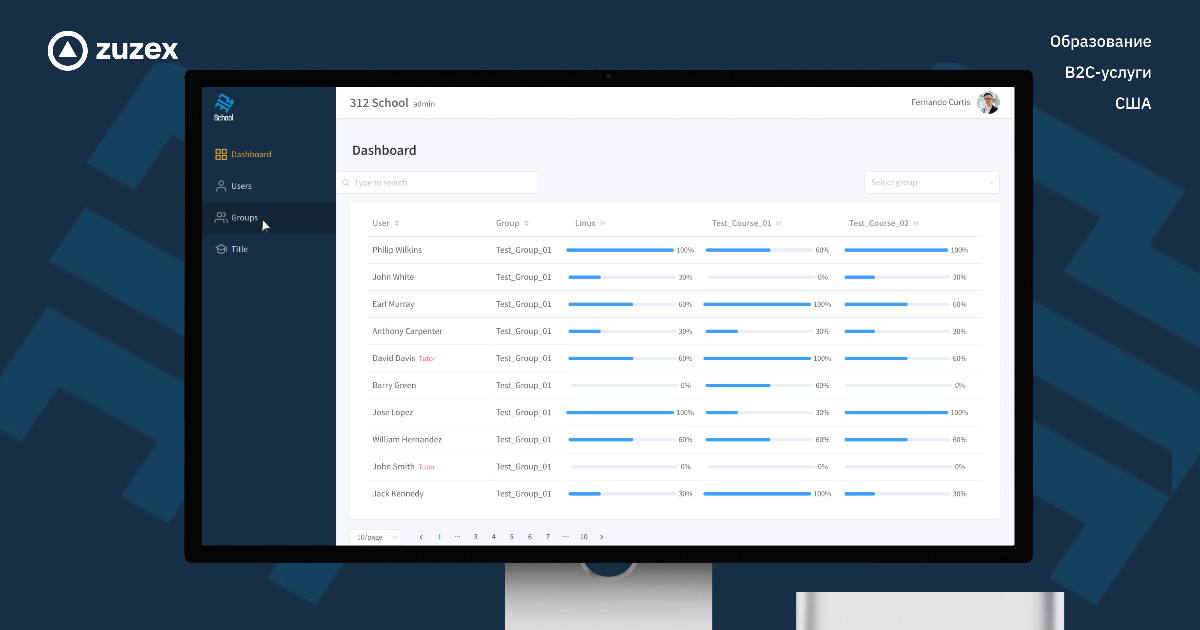Image resolution: width=1200 pixels, height=630 pixels.
Task: Click the Dashboard grid icon
Action: (221, 155)
